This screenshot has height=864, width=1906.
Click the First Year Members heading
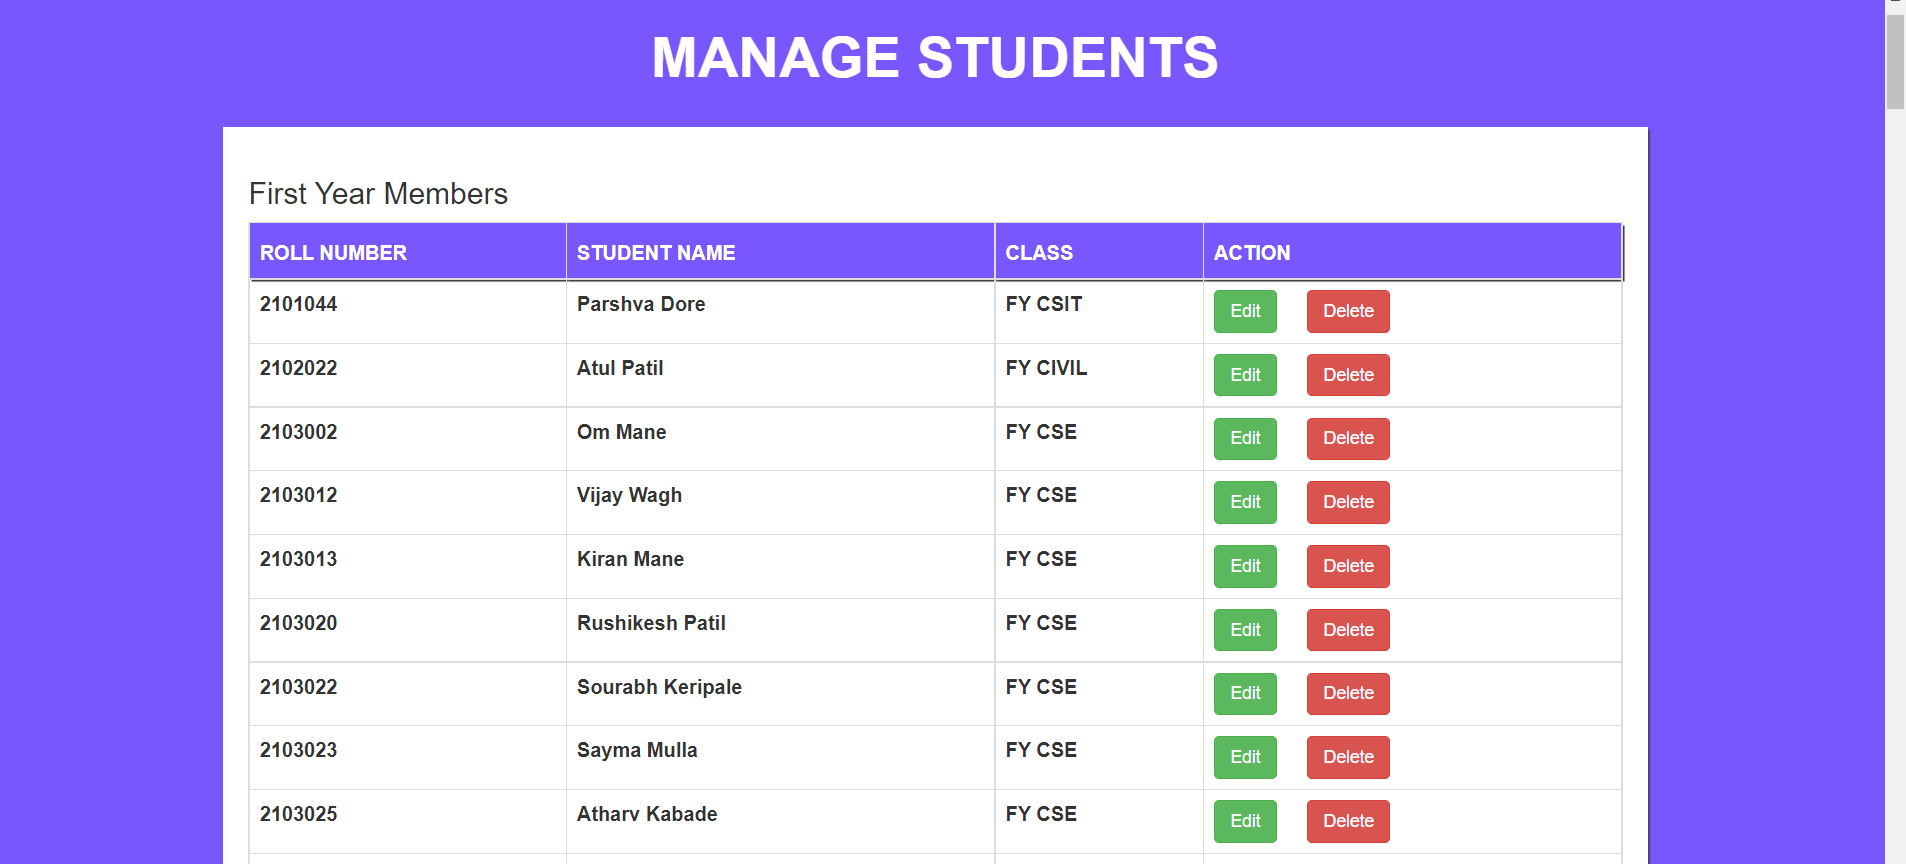pos(378,193)
